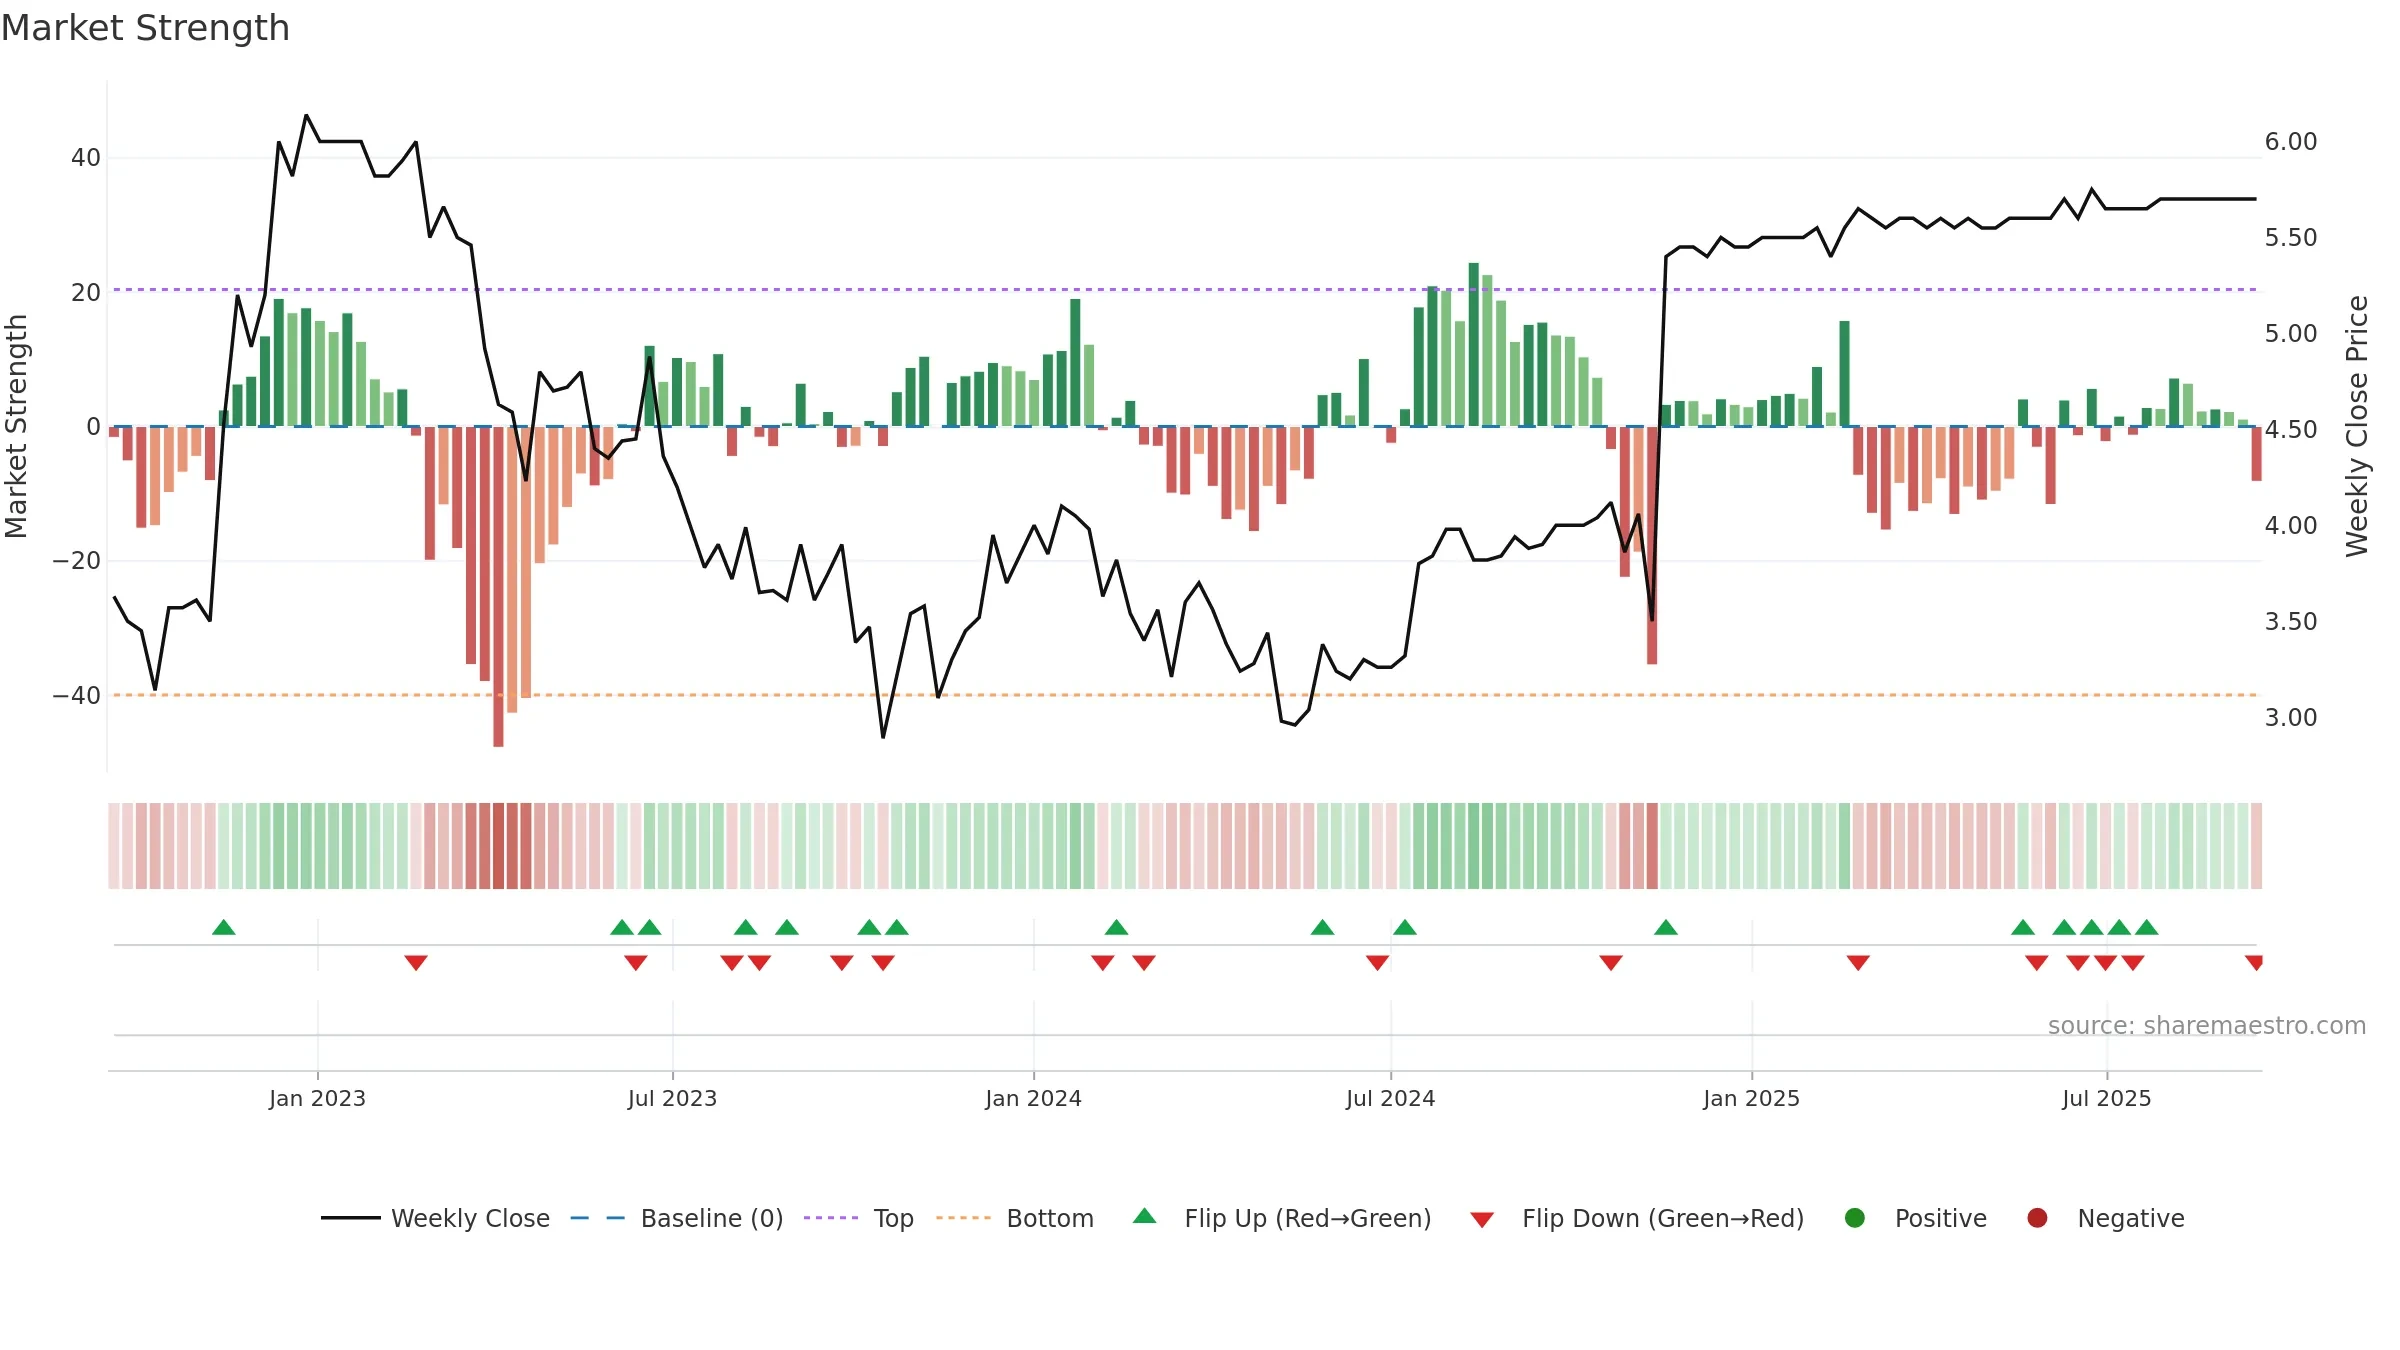Toggle the Positive legend entry
The image size is (2400, 1350).
tap(1915, 1218)
